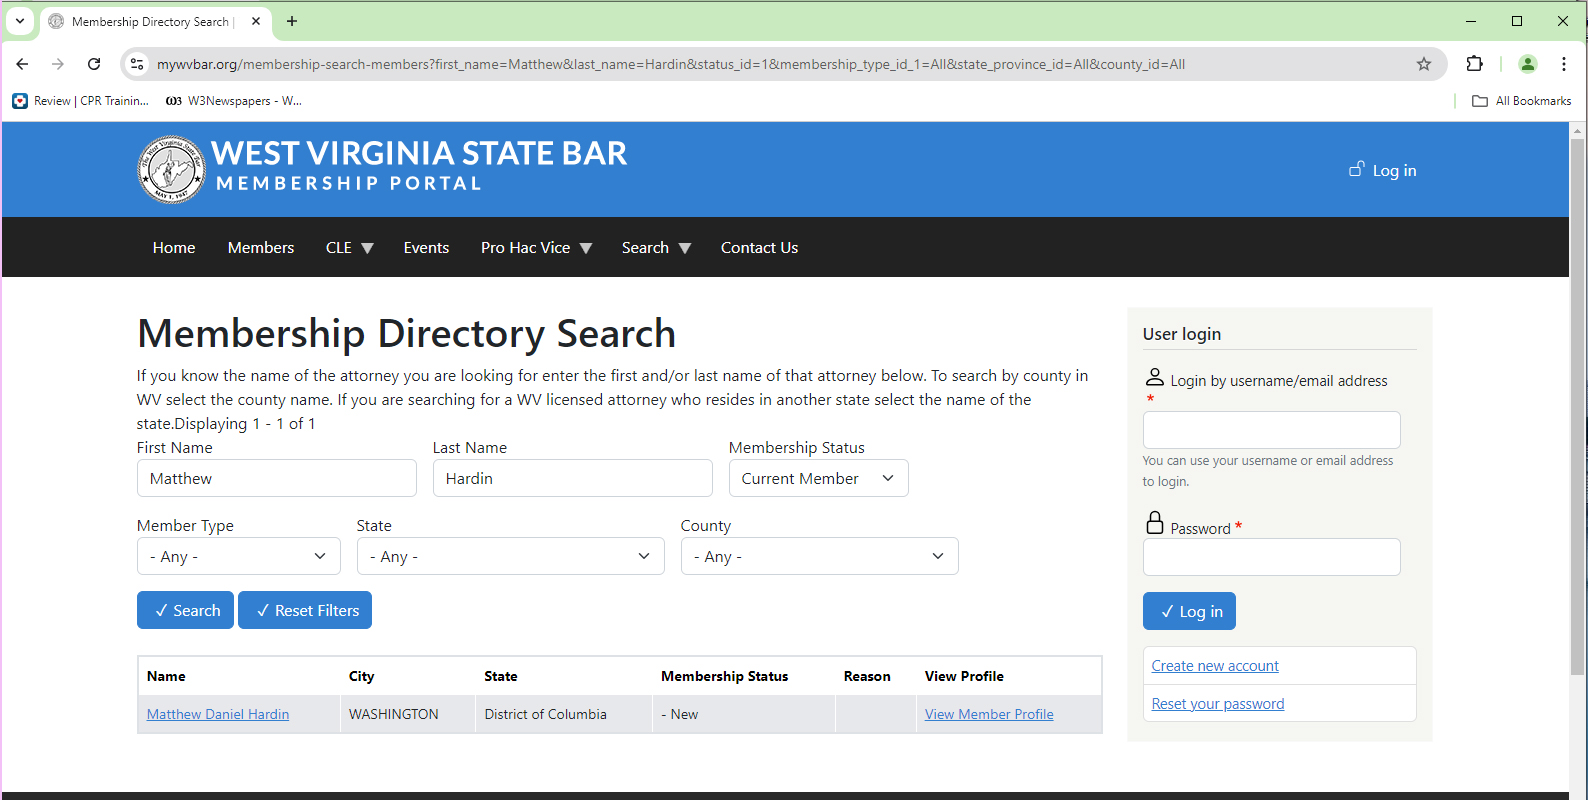Click the West Virginia State Bar seal logo
Screen dimensions: 1588x800
[x=171, y=169]
